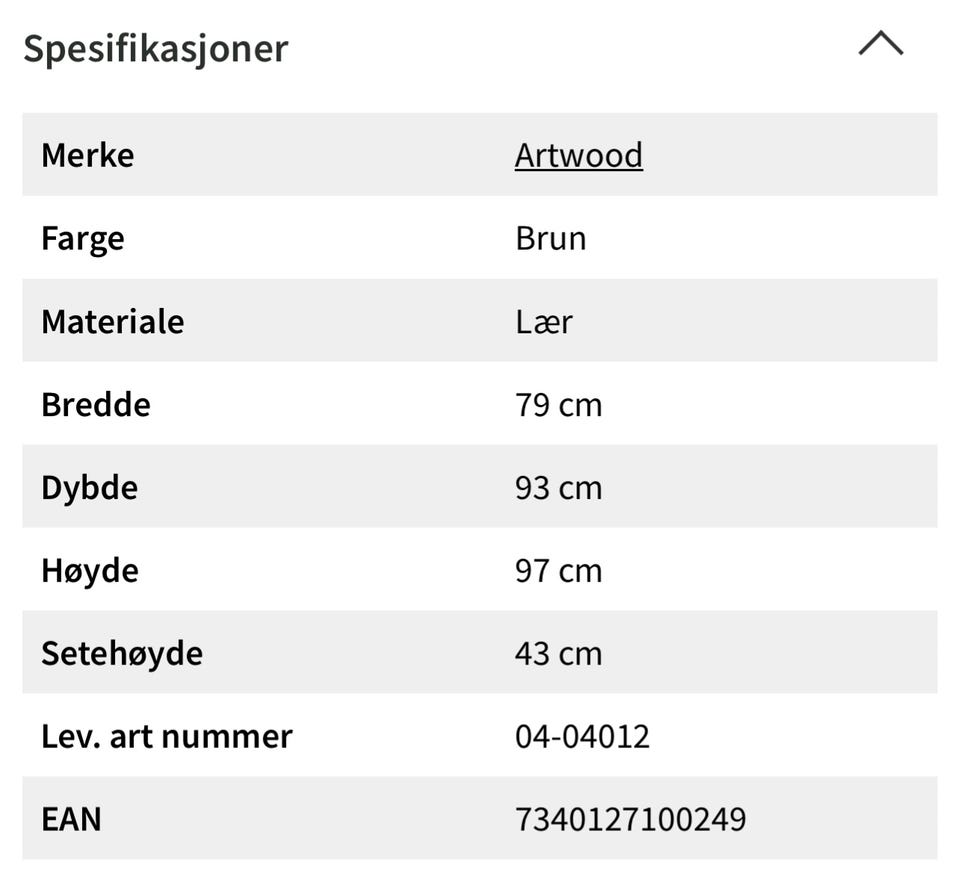
Task: Click the Materiale row label
Action: click(x=113, y=321)
